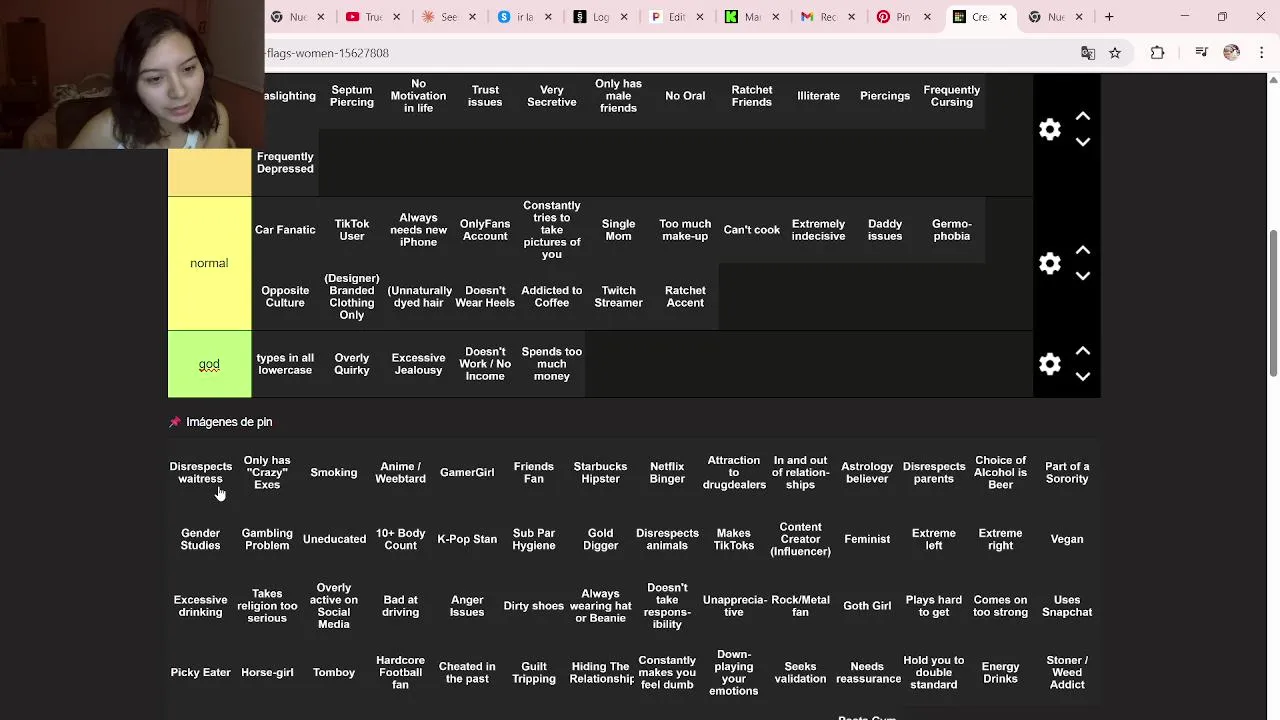Open a new browser tab with plus
The height and width of the screenshot is (720, 1280).
coord(1109,17)
